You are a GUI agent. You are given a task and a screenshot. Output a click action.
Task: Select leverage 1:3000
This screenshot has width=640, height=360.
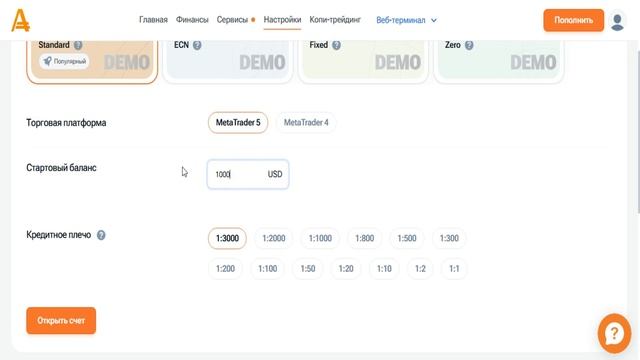pos(227,238)
